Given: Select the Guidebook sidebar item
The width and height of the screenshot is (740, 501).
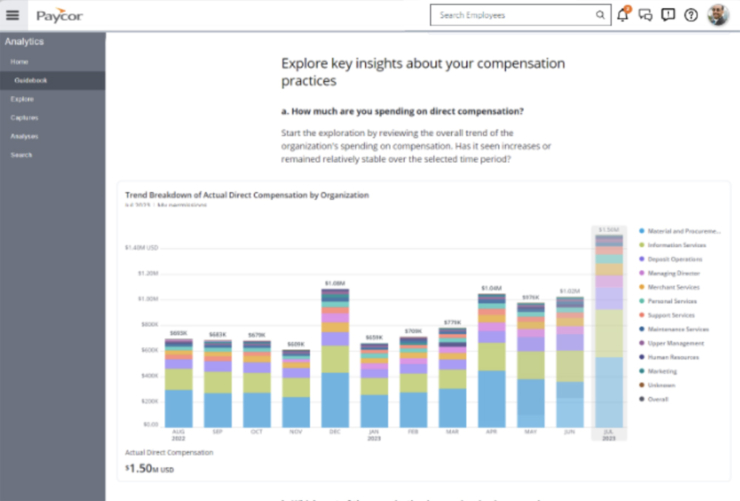Looking at the screenshot, I should [31, 80].
